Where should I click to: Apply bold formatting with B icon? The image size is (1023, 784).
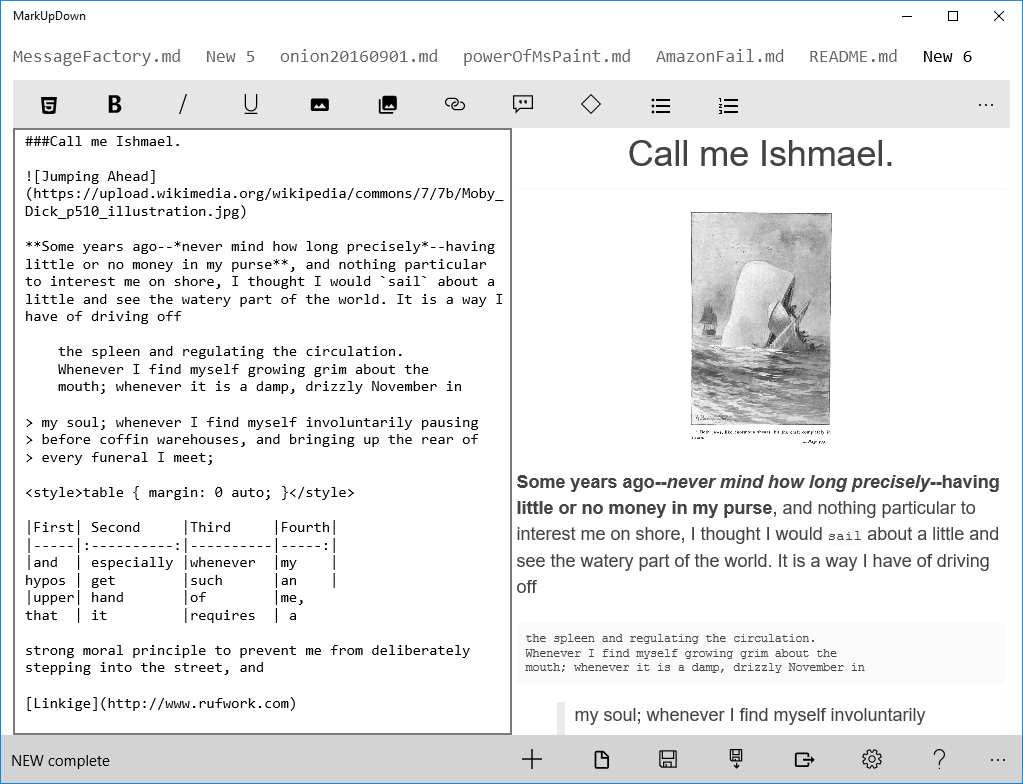click(x=115, y=104)
